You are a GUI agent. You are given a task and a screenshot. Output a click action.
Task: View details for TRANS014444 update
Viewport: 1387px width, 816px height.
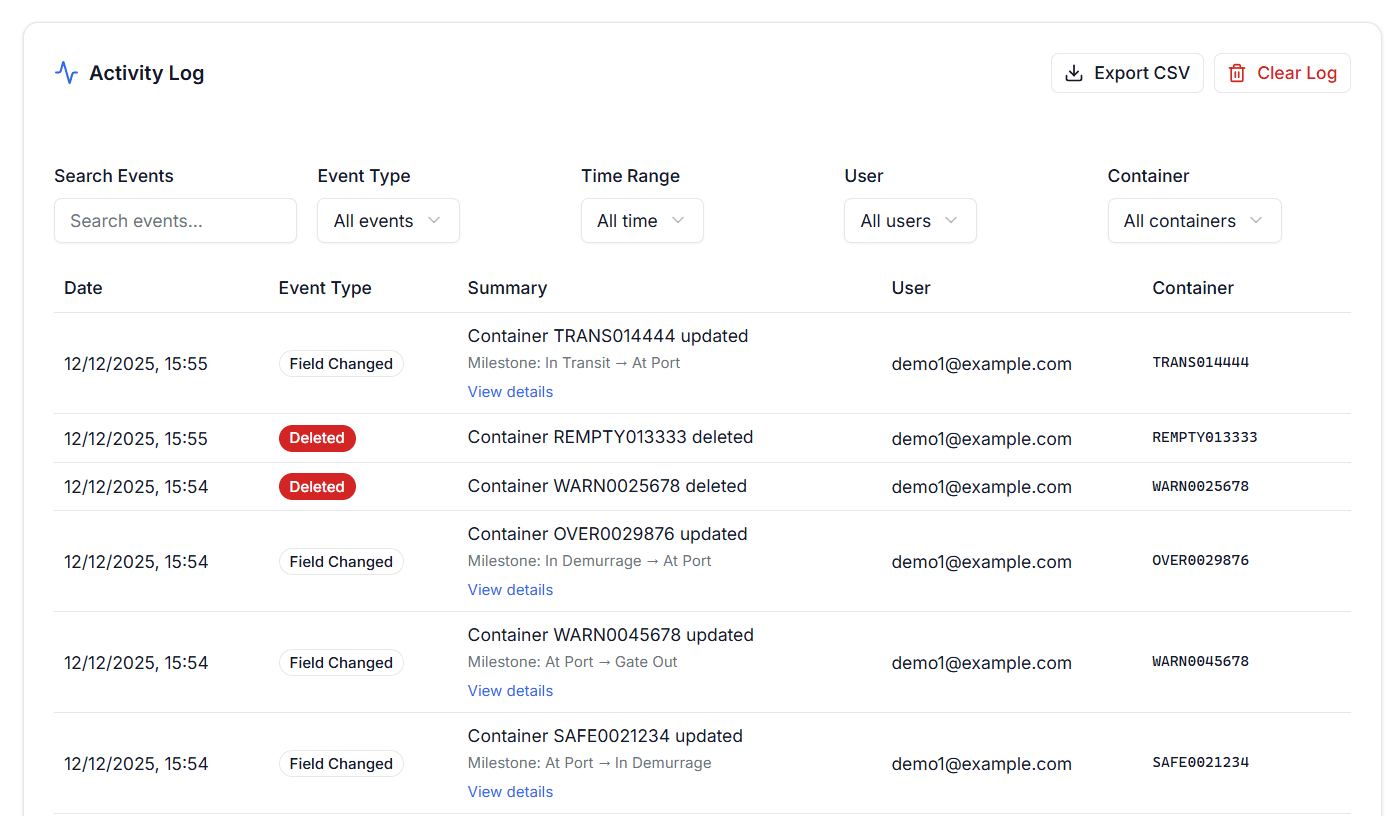click(x=510, y=392)
